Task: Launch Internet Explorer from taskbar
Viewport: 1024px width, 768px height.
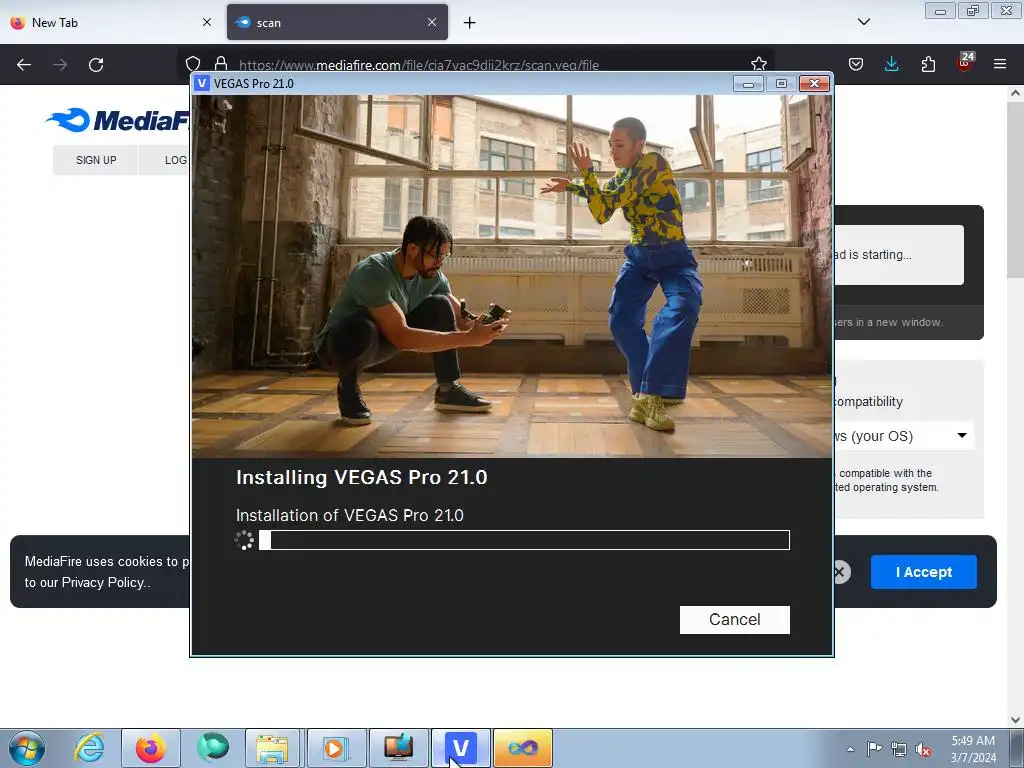Action: click(89, 748)
